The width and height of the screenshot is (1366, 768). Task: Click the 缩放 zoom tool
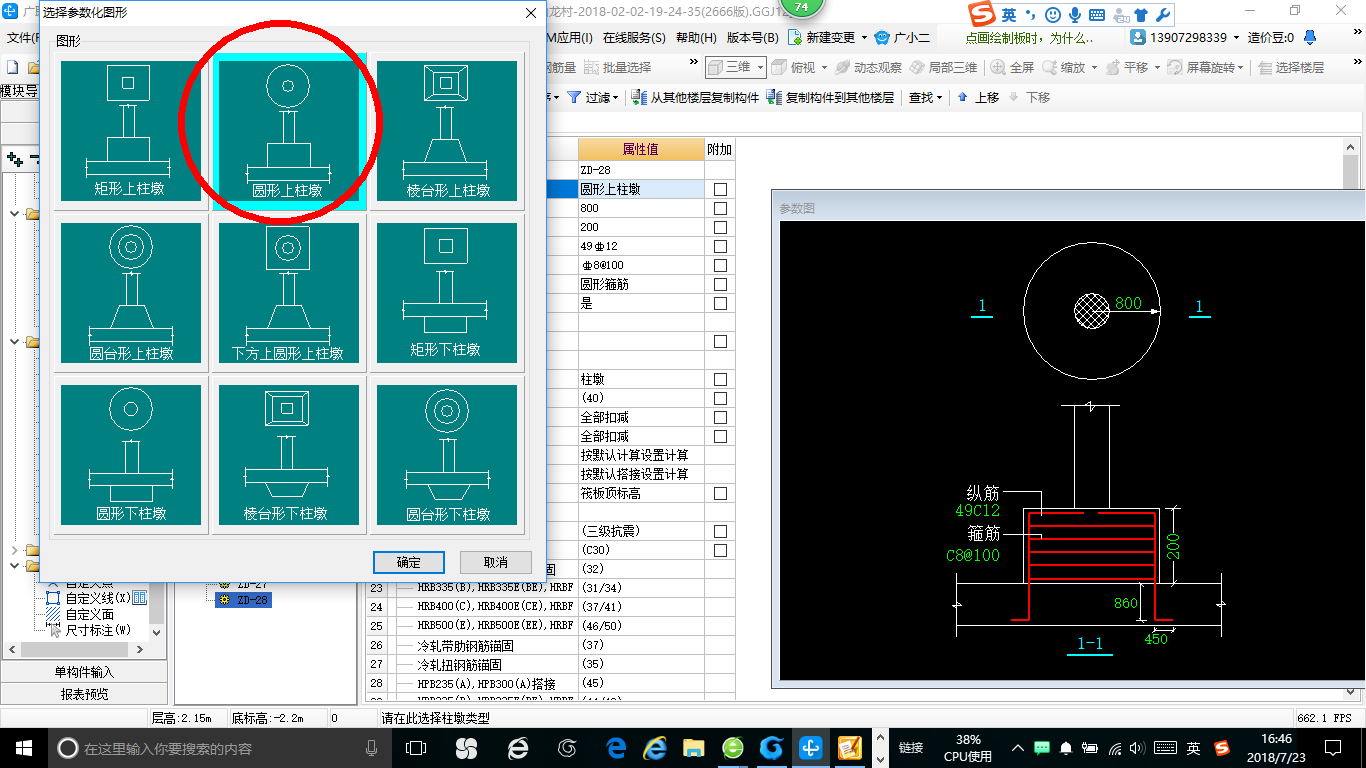(1063, 67)
